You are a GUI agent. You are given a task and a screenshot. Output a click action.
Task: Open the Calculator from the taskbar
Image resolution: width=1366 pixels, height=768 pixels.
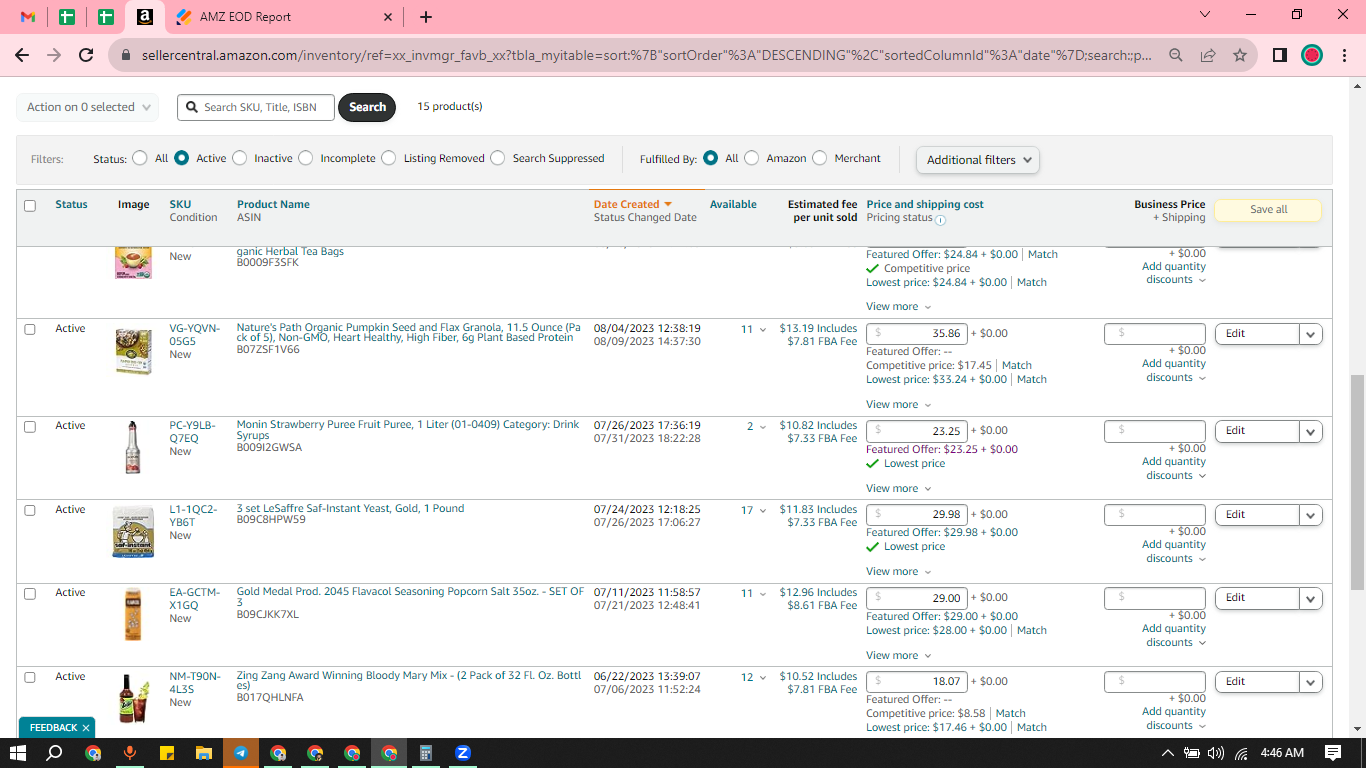pos(425,753)
